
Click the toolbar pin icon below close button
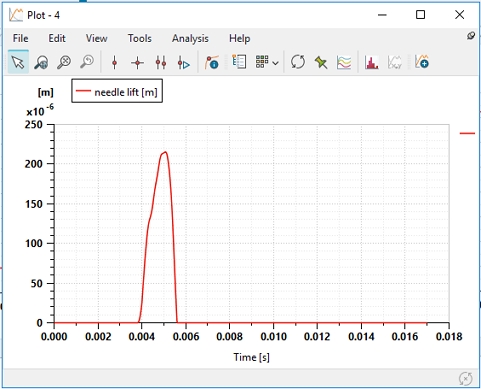(x=471, y=36)
